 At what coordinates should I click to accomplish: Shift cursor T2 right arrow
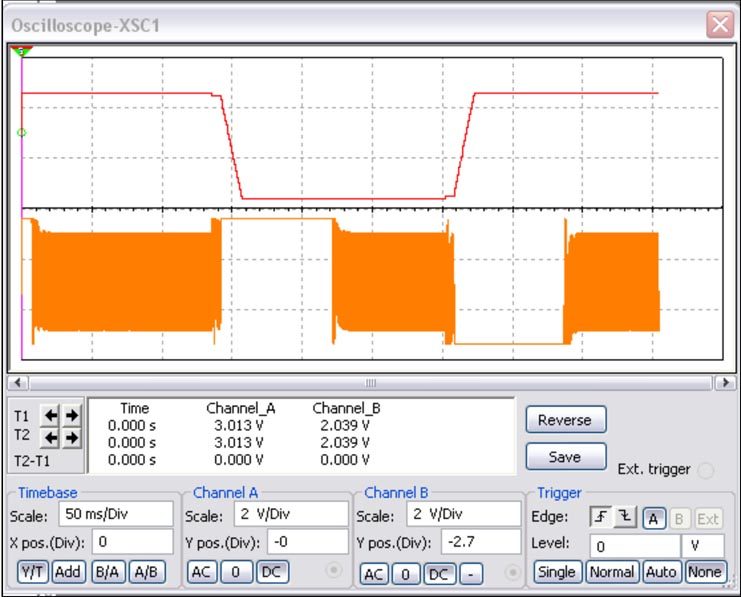click(70, 437)
